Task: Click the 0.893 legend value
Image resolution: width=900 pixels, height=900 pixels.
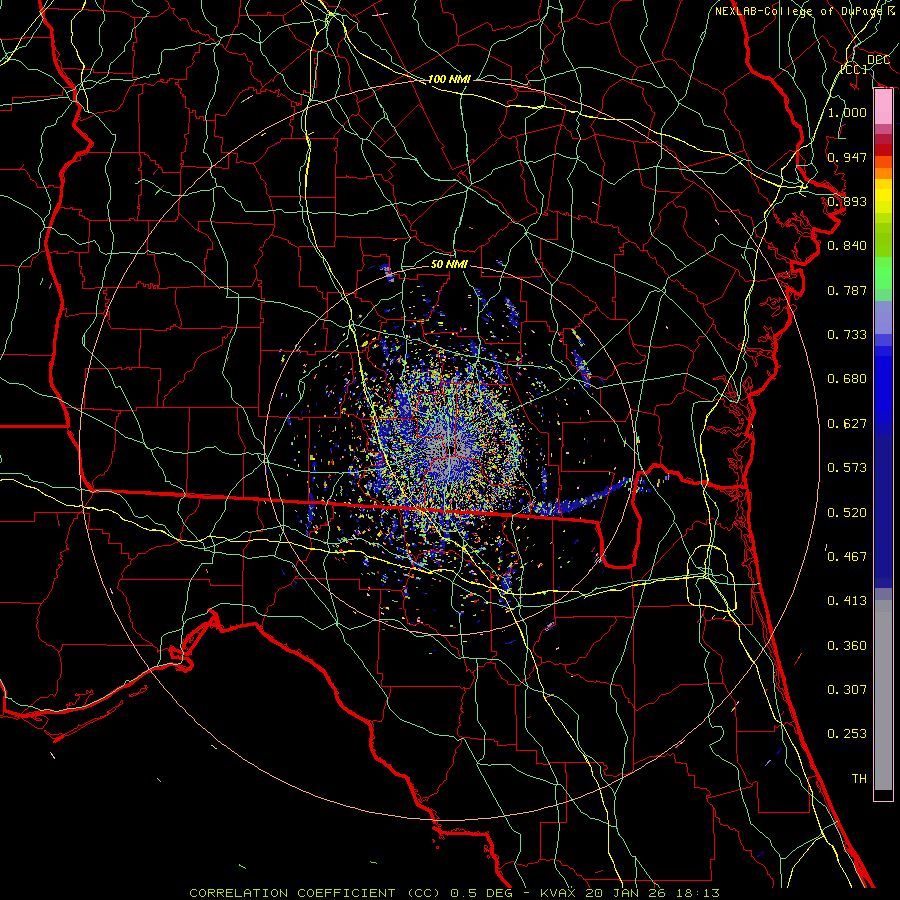Action: [847, 201]
